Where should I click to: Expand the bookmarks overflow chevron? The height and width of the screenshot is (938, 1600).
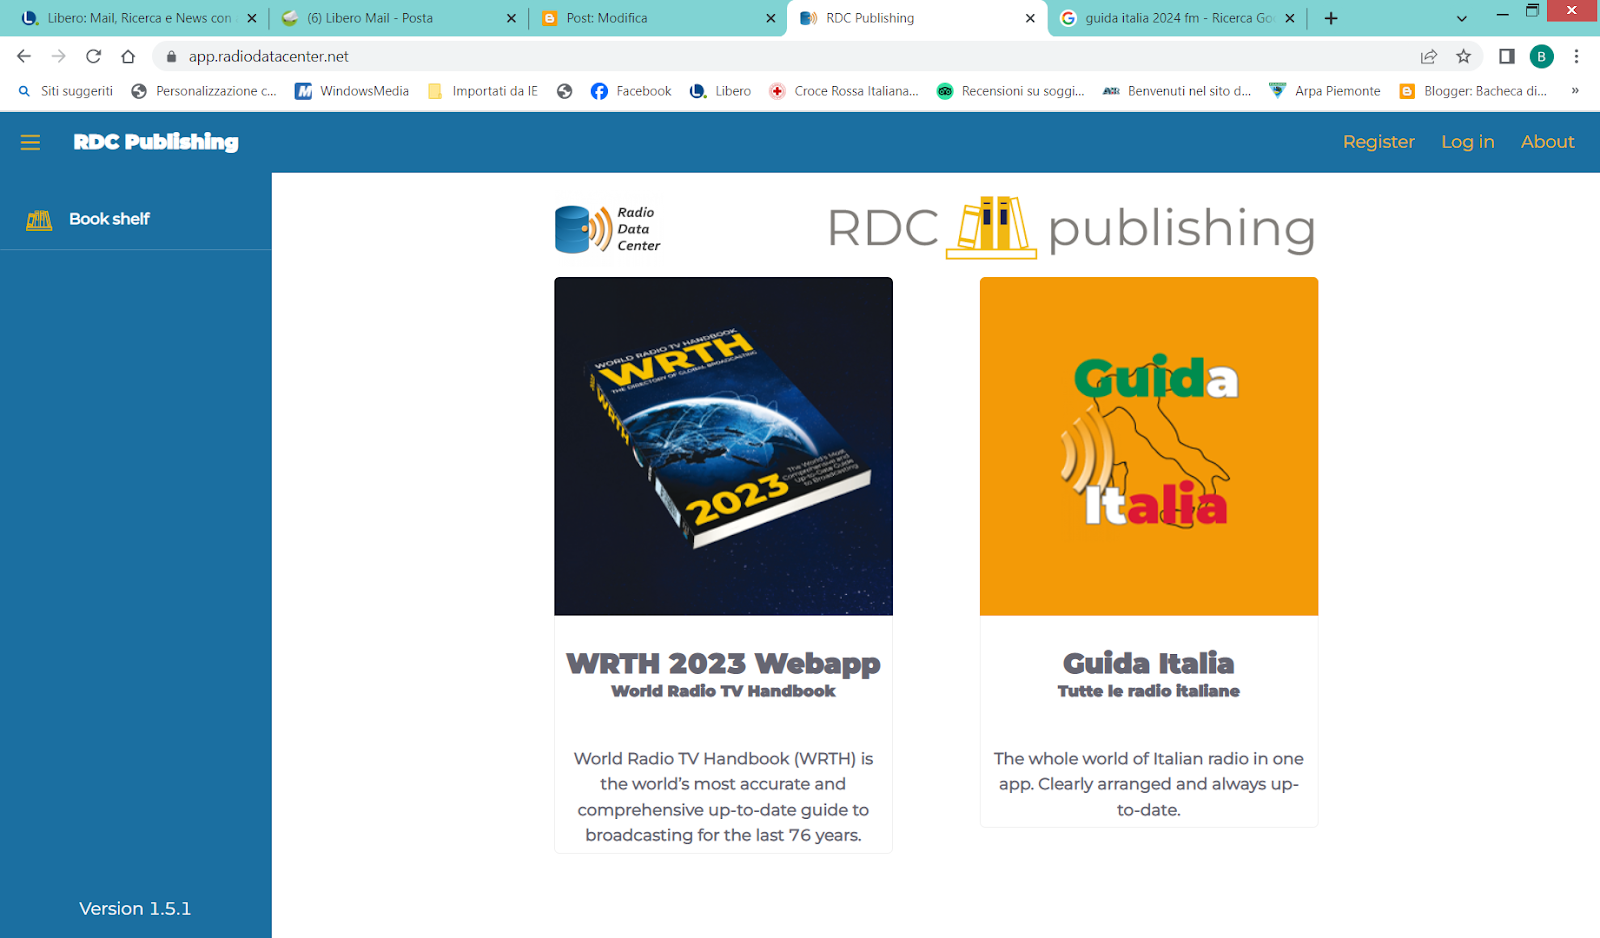(x=1575, y=91)
